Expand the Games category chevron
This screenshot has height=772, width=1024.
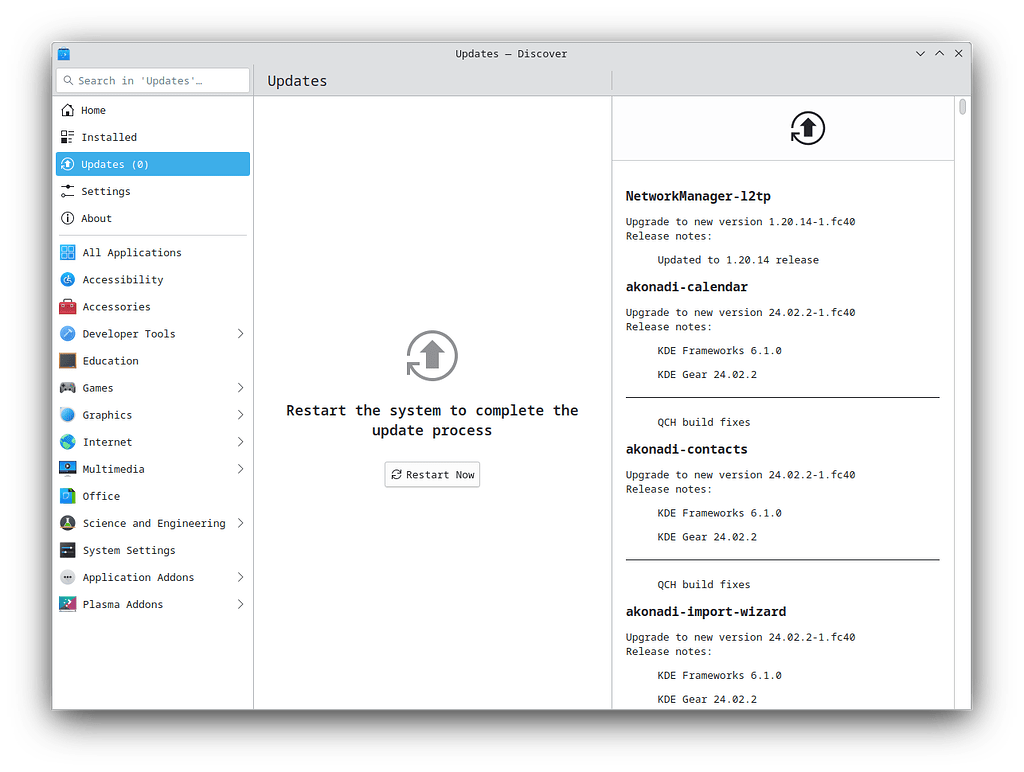240,388
